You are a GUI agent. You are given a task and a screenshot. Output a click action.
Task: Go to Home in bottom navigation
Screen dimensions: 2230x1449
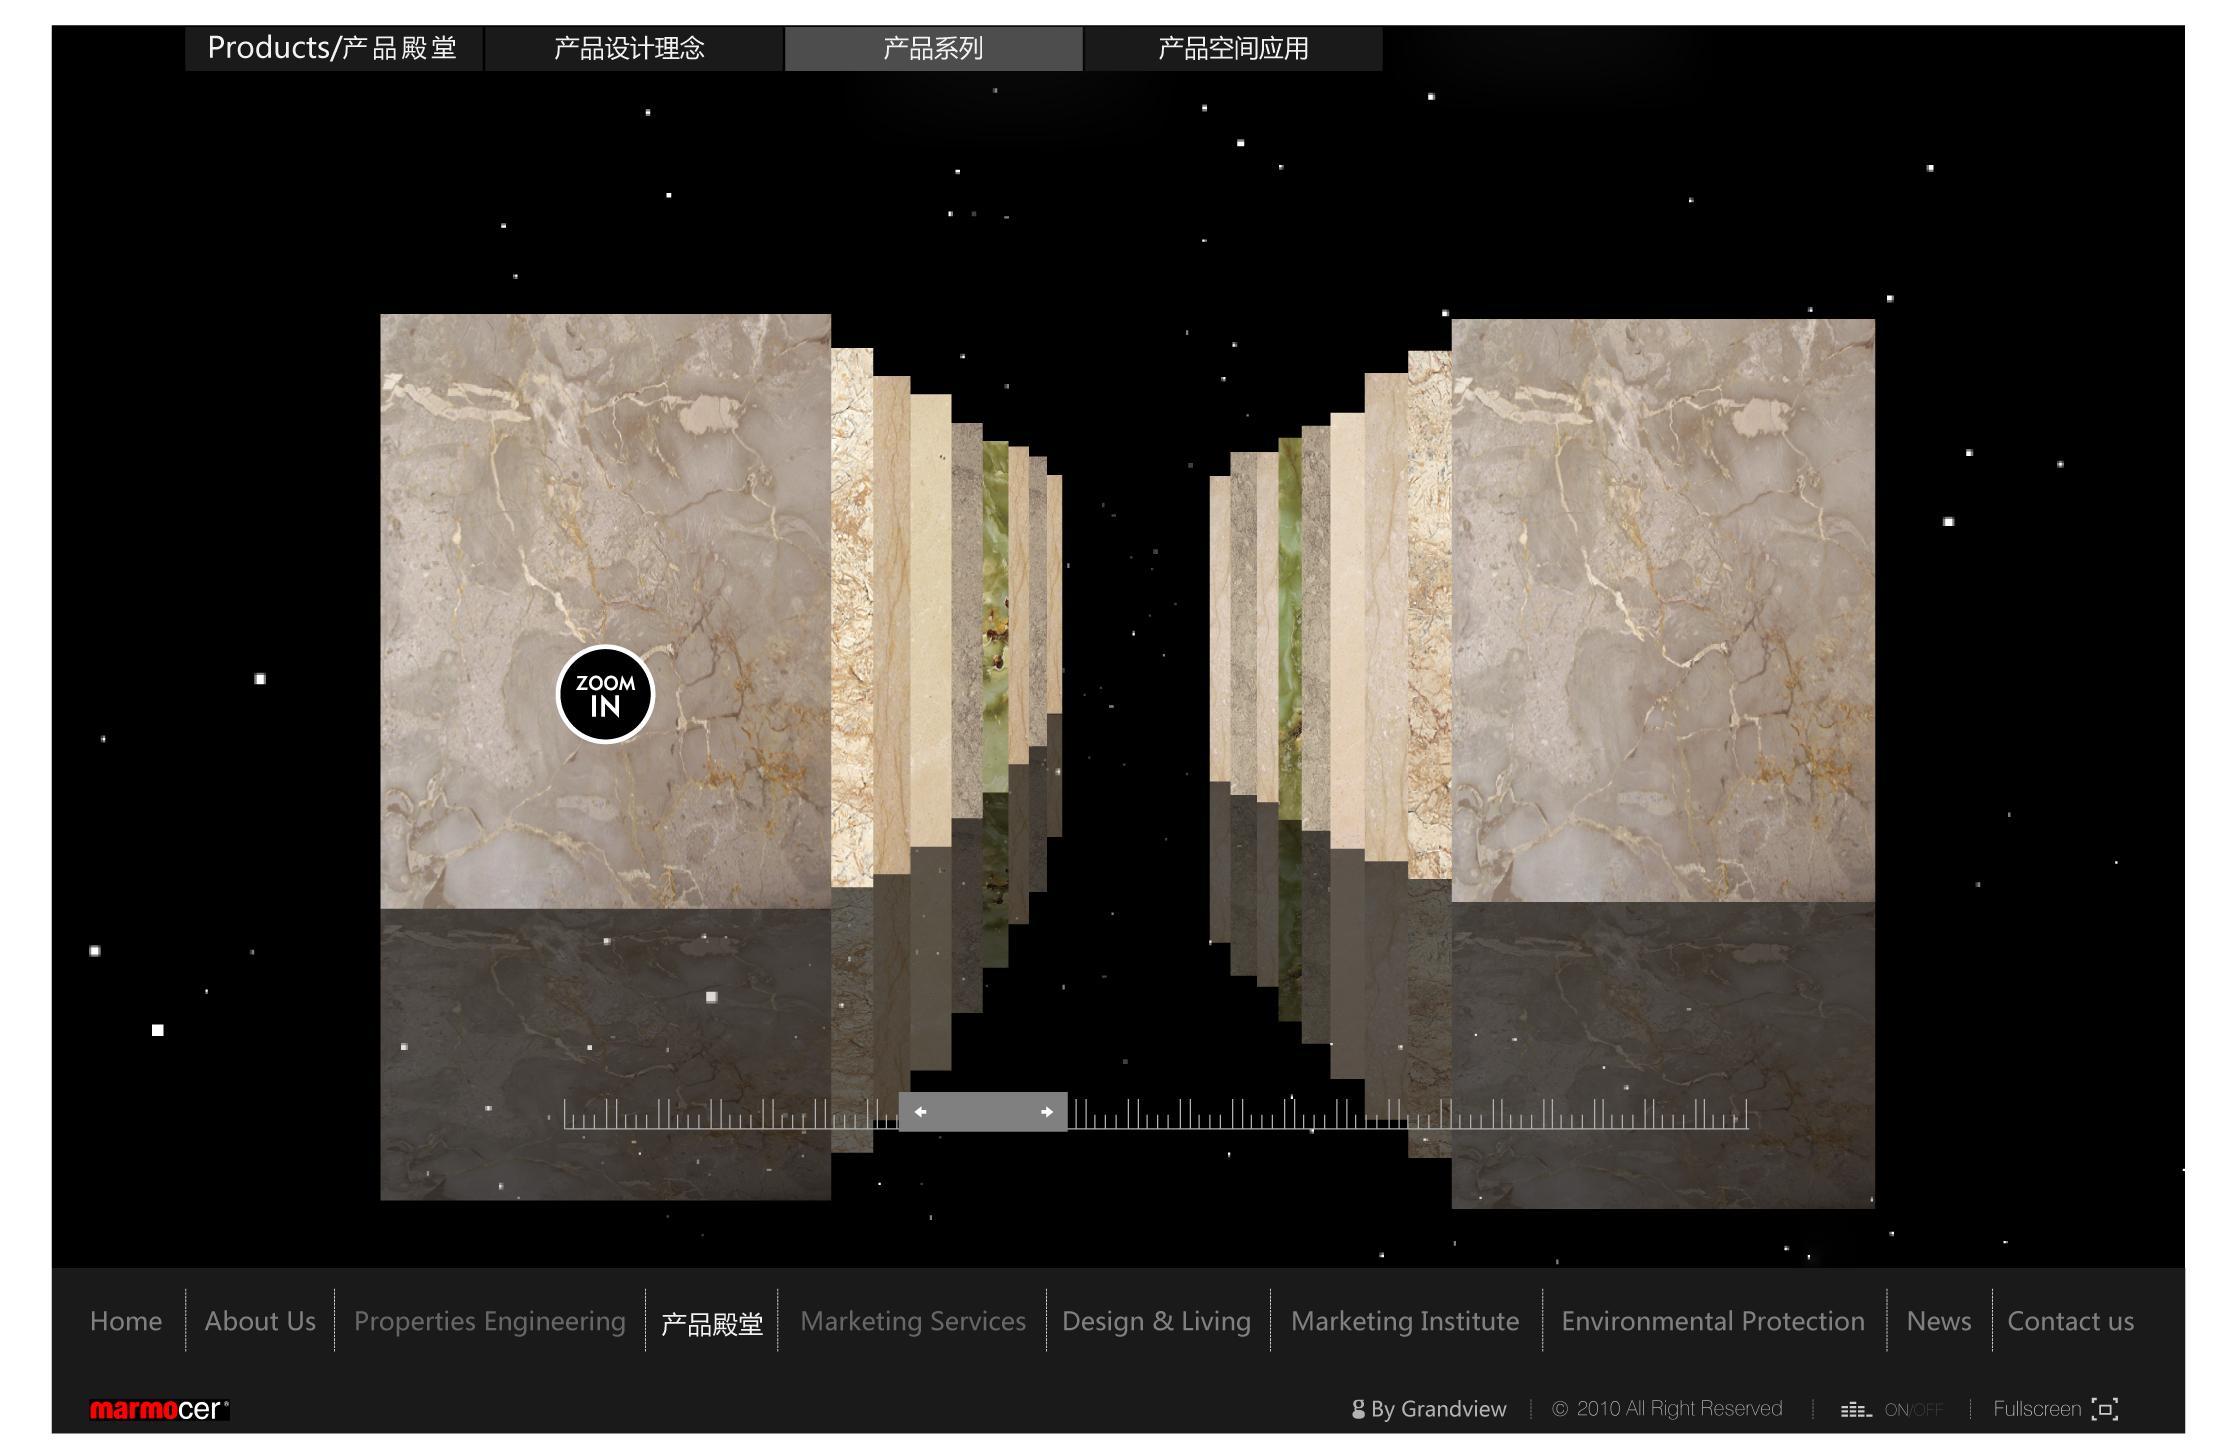pos(126,1321)
